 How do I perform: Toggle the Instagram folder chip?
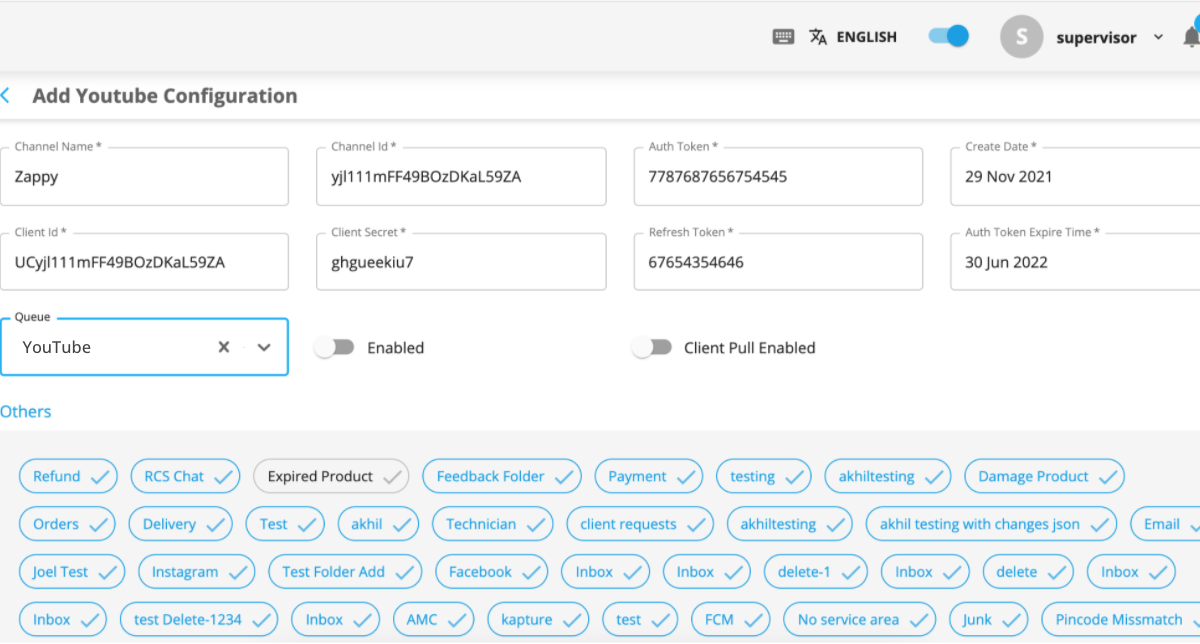click(197, 572)
